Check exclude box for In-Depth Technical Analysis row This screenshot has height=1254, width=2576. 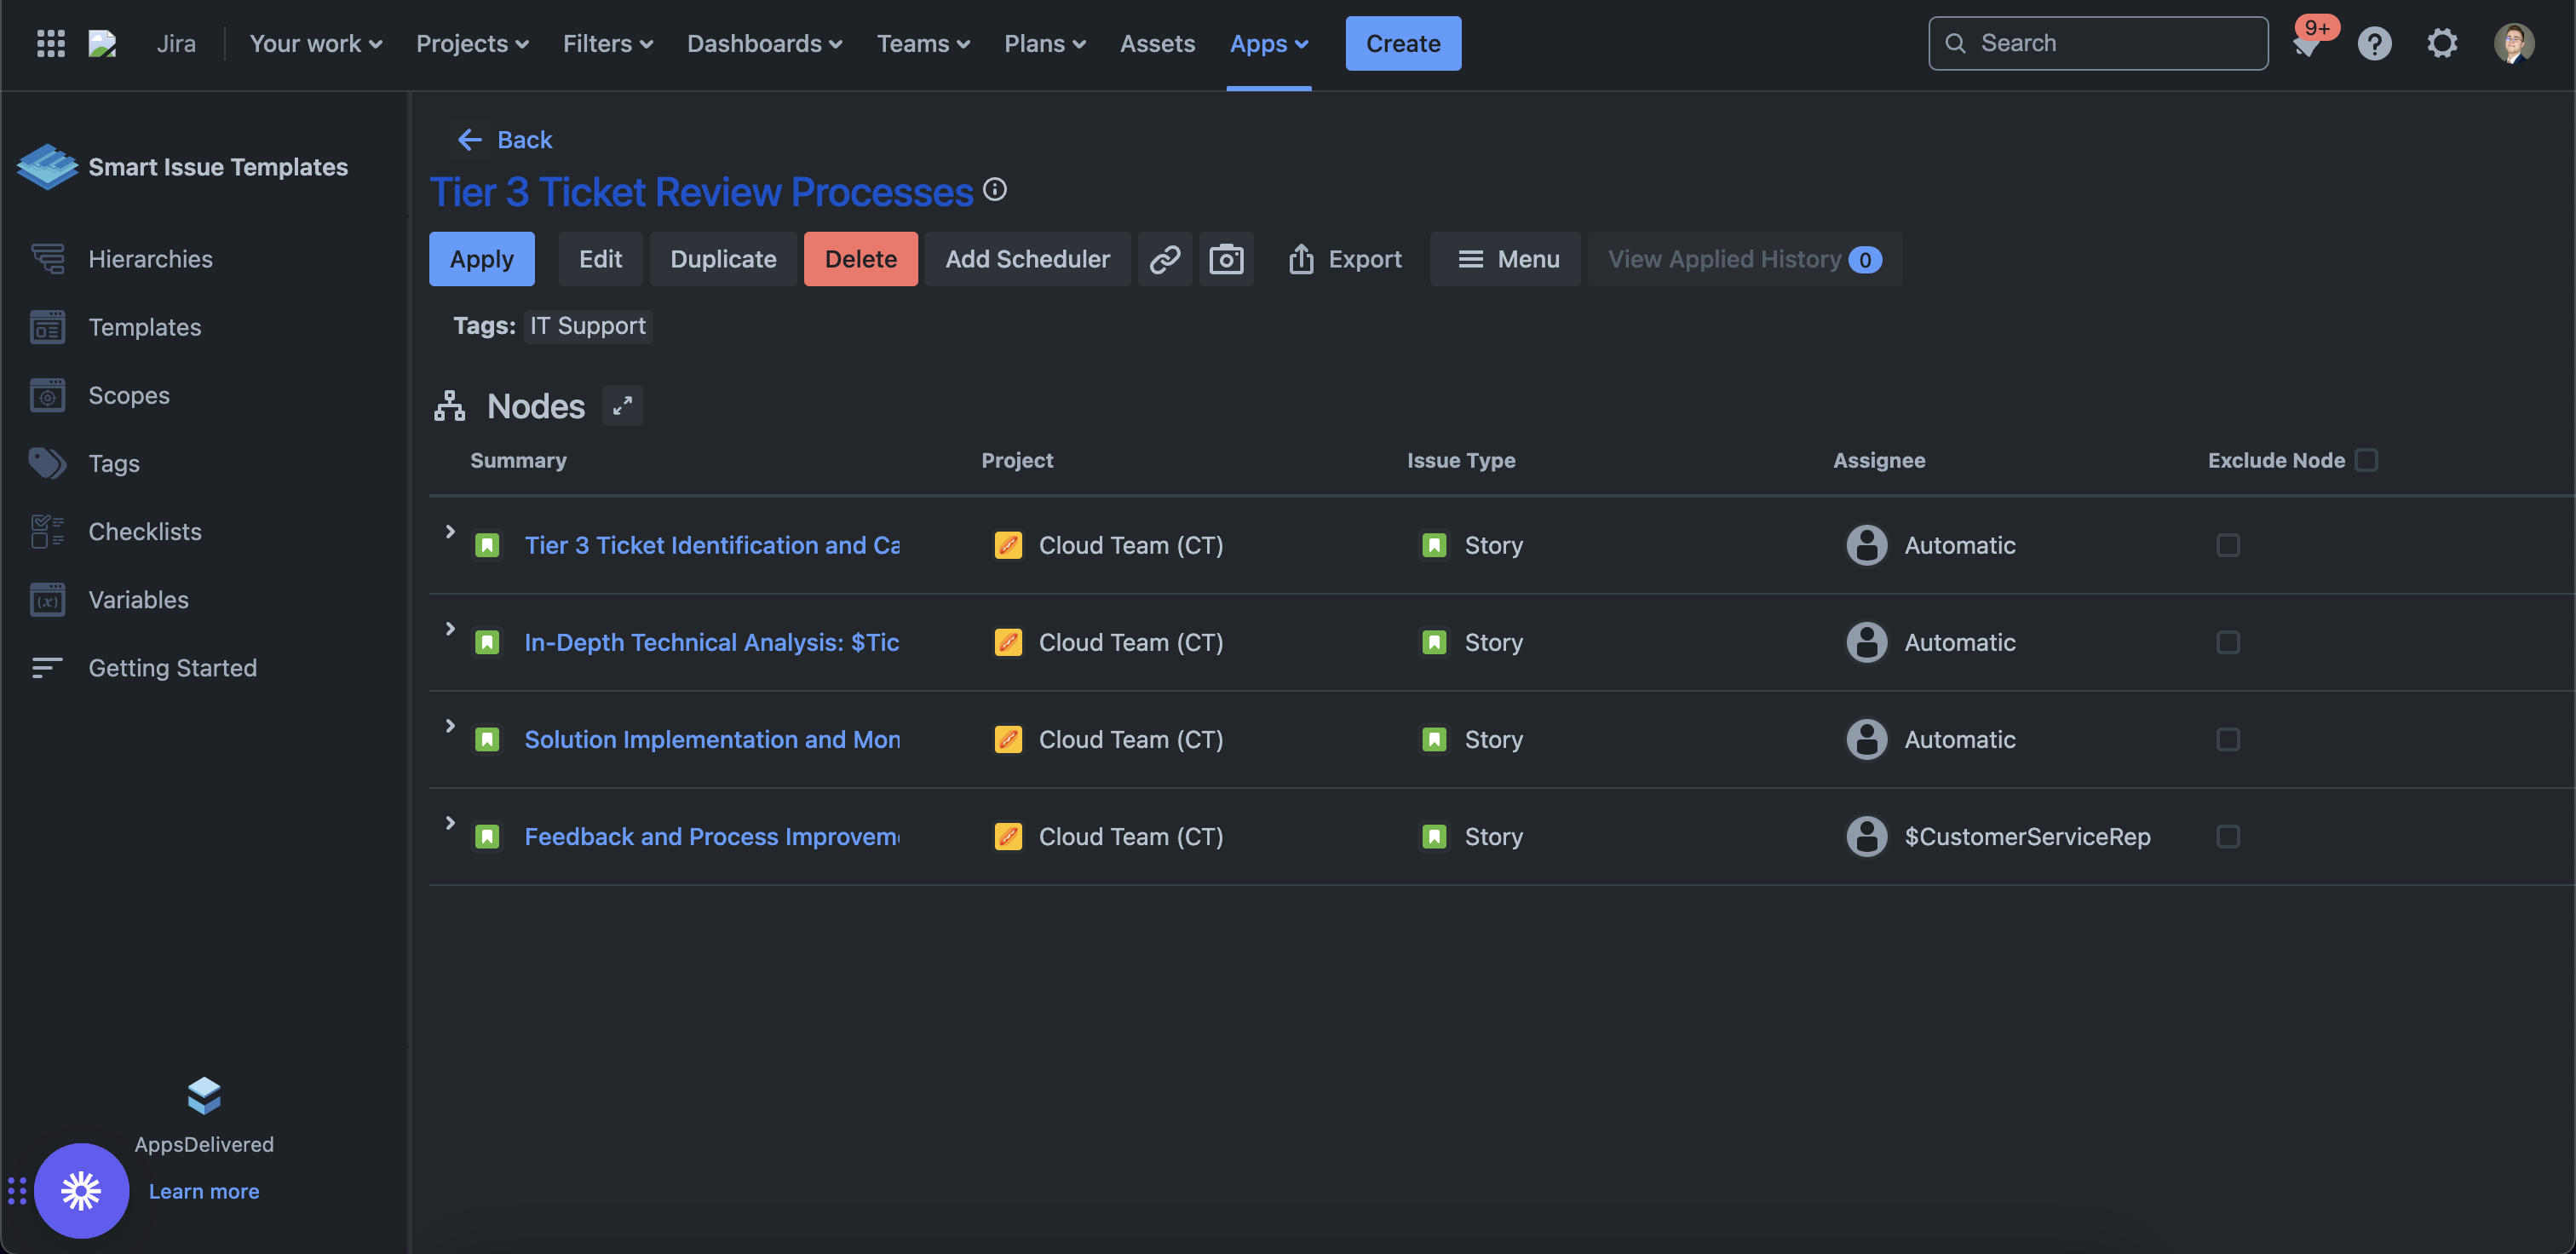pos(2227,642)
